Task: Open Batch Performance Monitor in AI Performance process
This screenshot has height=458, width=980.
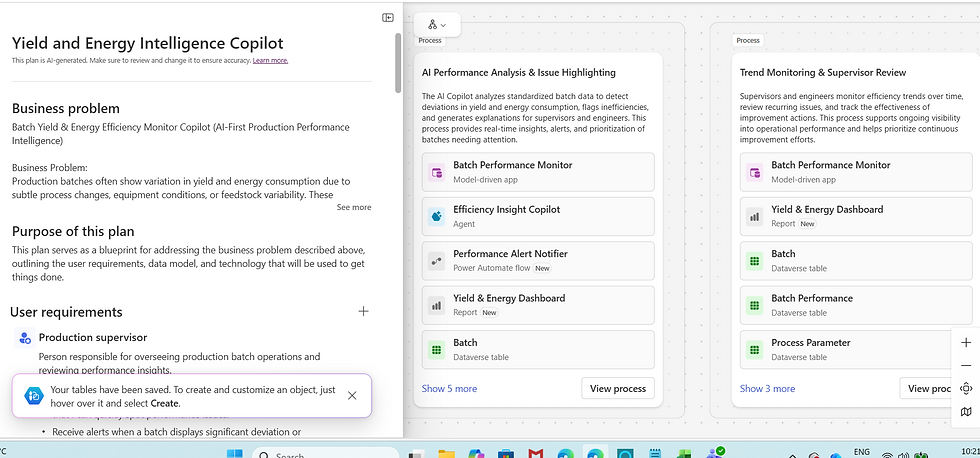Action: coord(538,172)
